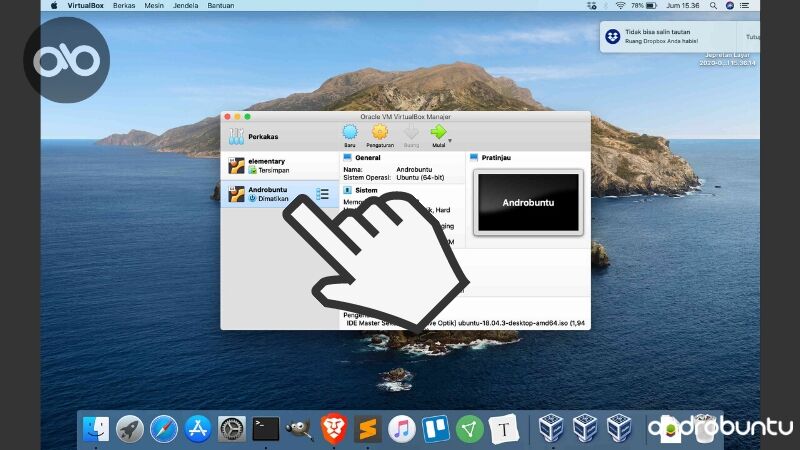
Task: Click the Jepretan Layar desktop screenshot file
Action: pos(727,59)
